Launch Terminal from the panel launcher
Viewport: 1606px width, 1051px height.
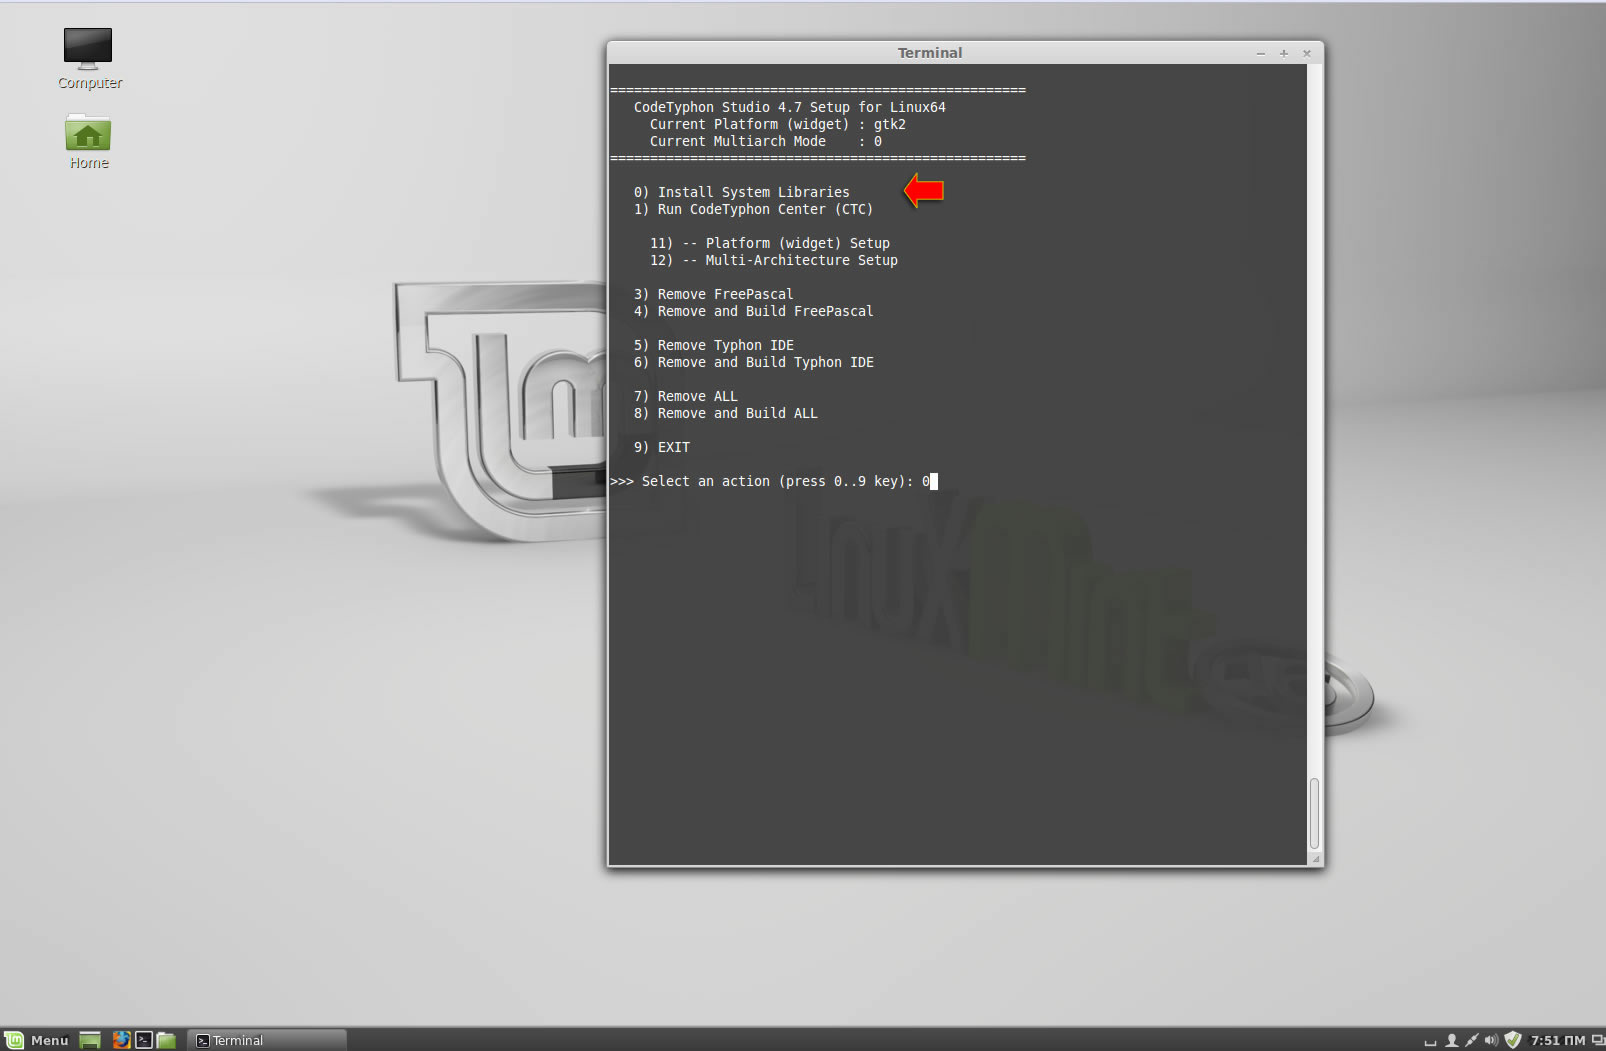tap(144, 1040)
